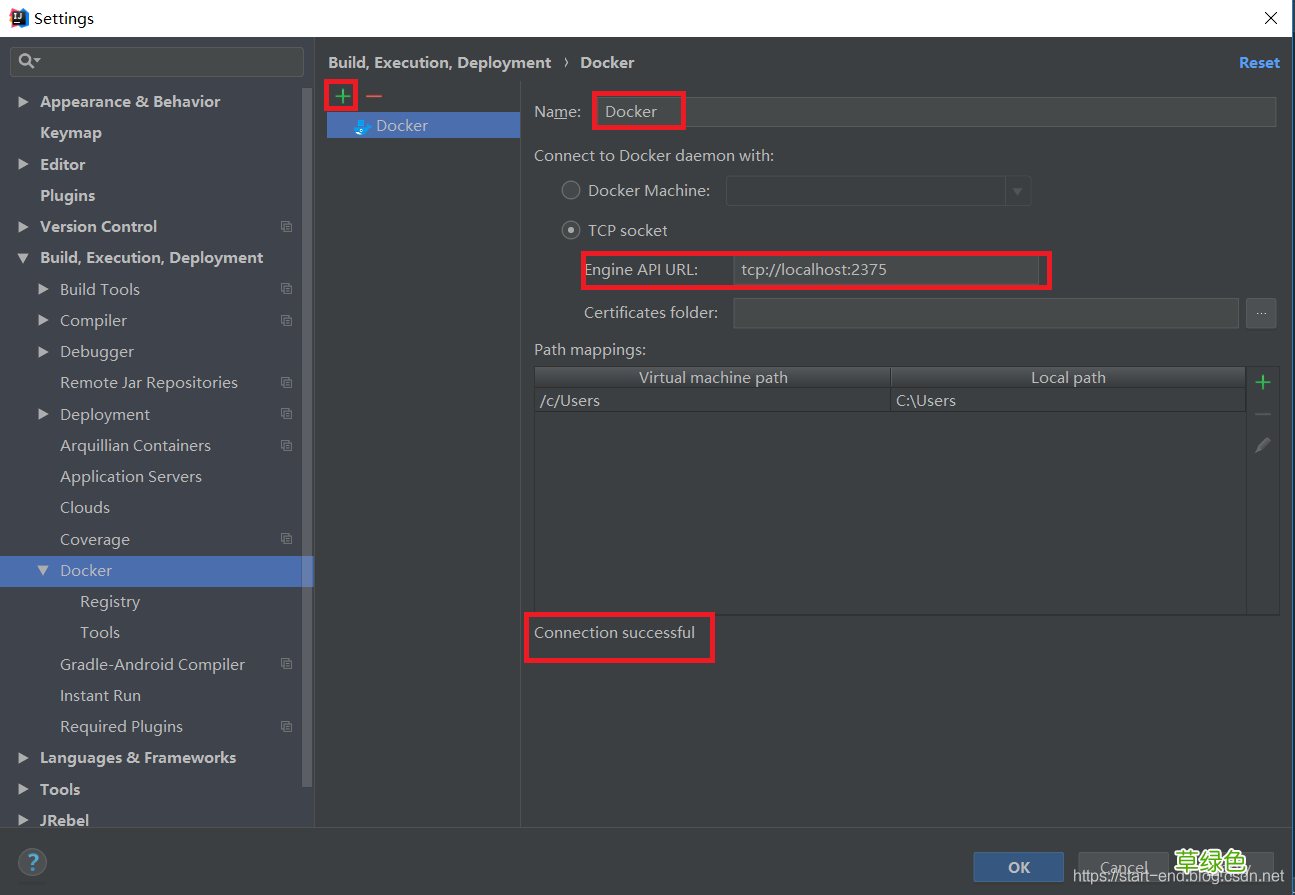Click the Reset link

(x=1259, y=63)
